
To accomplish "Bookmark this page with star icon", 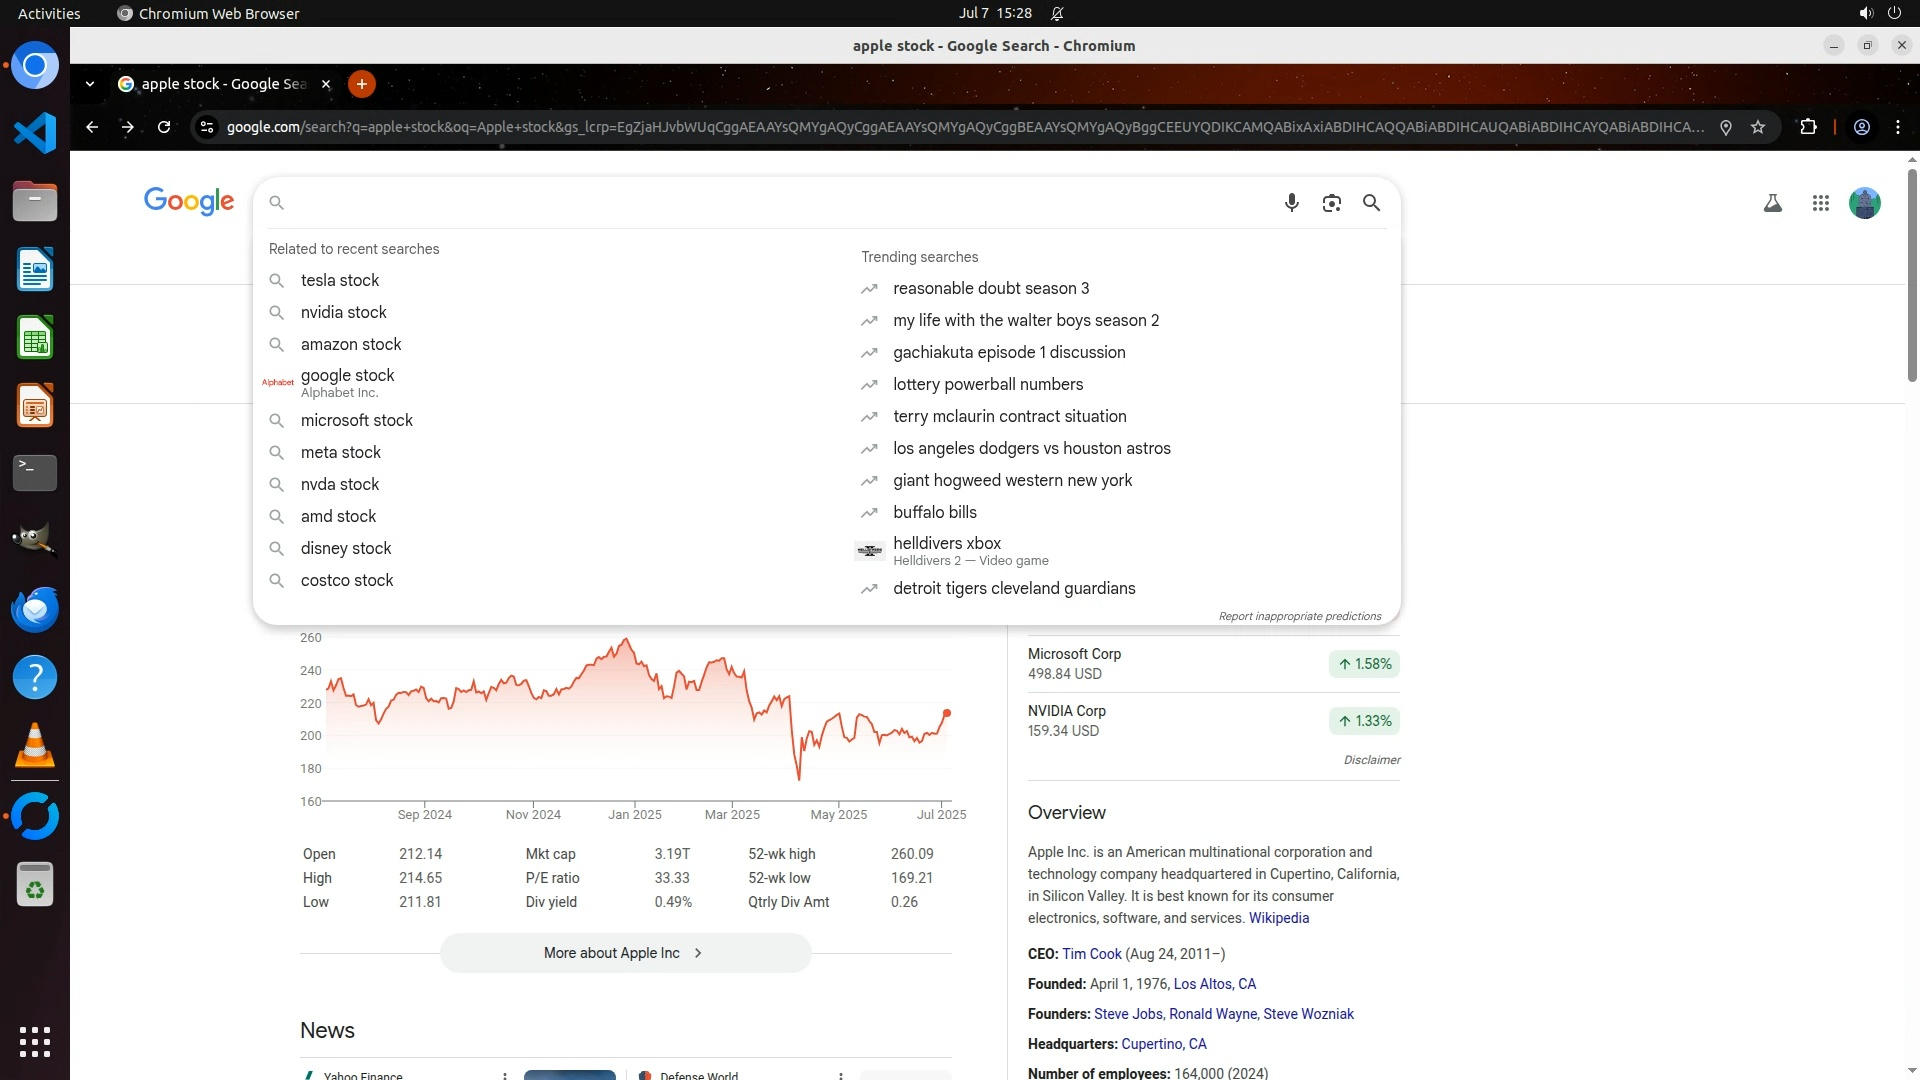I will (1758, 127).
